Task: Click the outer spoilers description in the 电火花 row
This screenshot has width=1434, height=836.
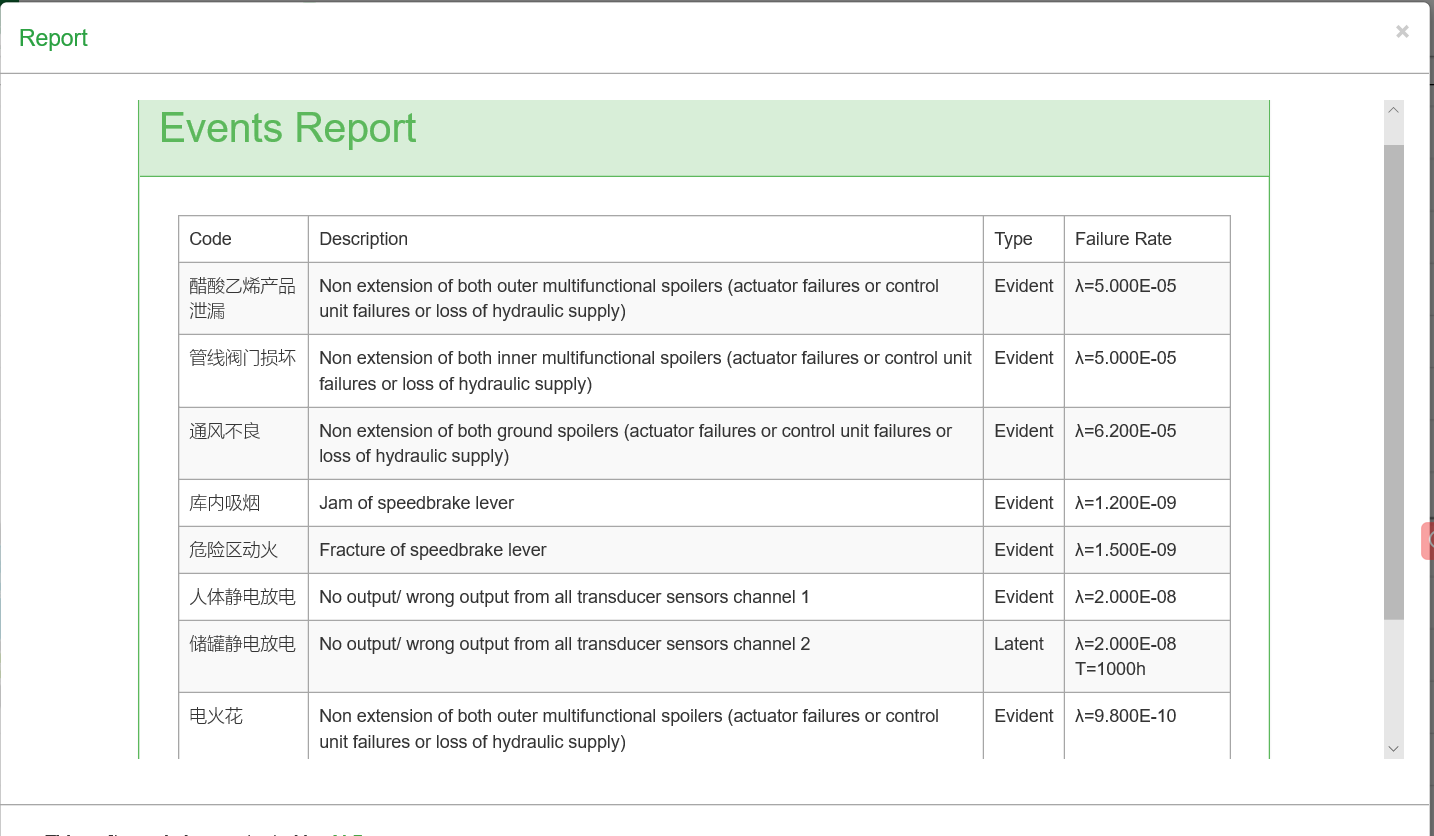Action: pyautogui.click(x=629, y=729)
